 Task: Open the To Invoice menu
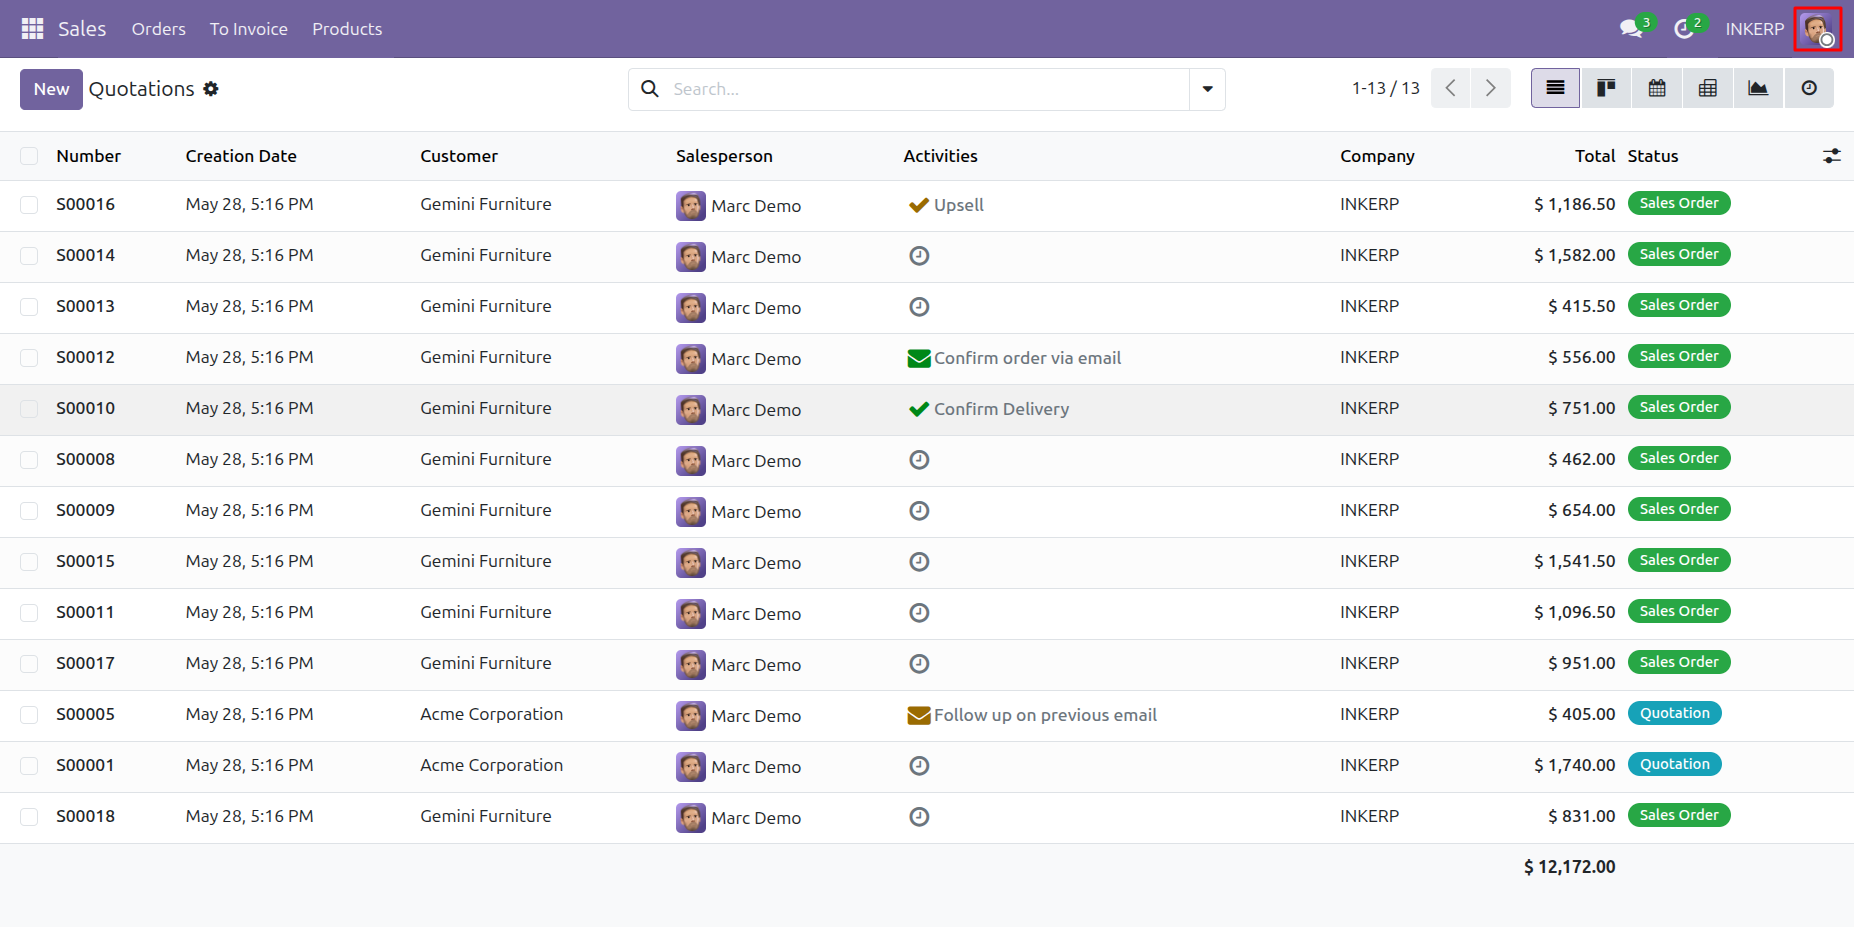[x=249, y=29]
